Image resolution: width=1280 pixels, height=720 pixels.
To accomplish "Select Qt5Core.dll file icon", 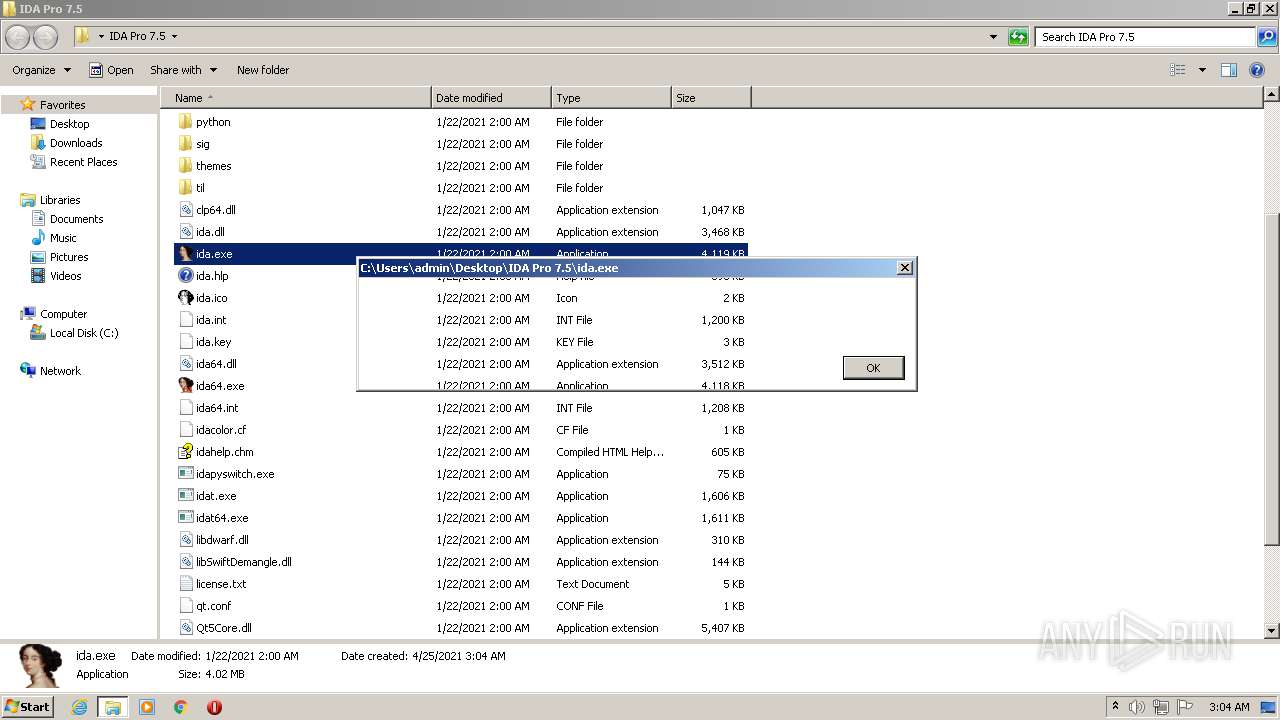I will coord(185,628).
